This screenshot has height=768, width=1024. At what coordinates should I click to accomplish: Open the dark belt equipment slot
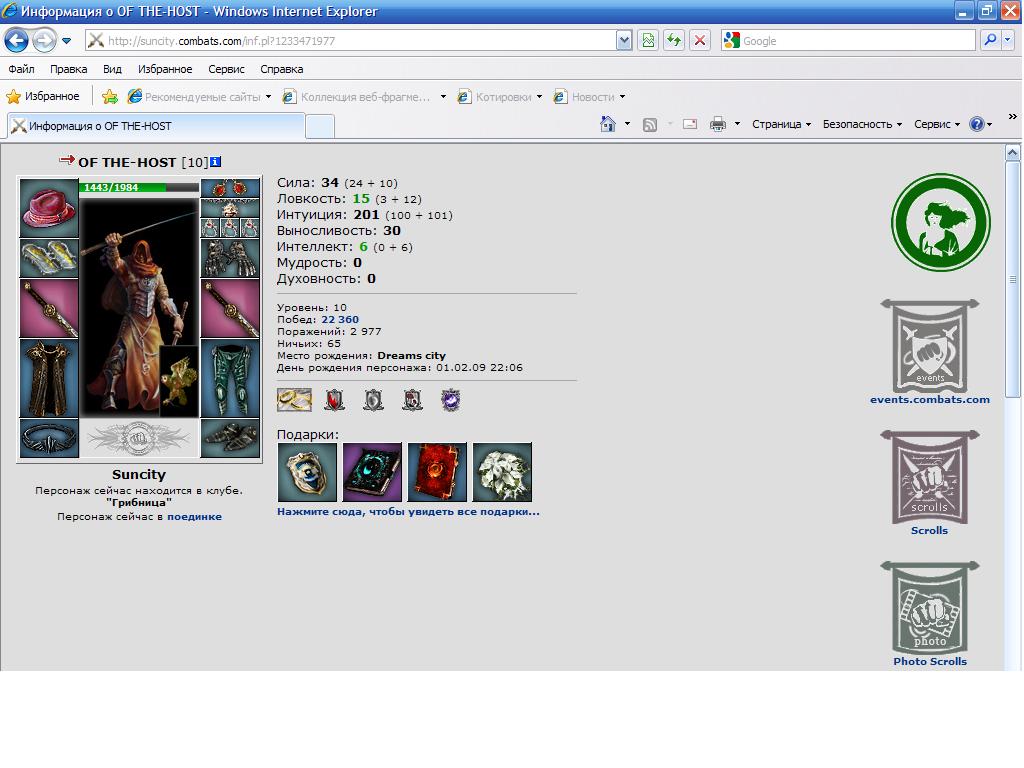(x=49, y=438)
